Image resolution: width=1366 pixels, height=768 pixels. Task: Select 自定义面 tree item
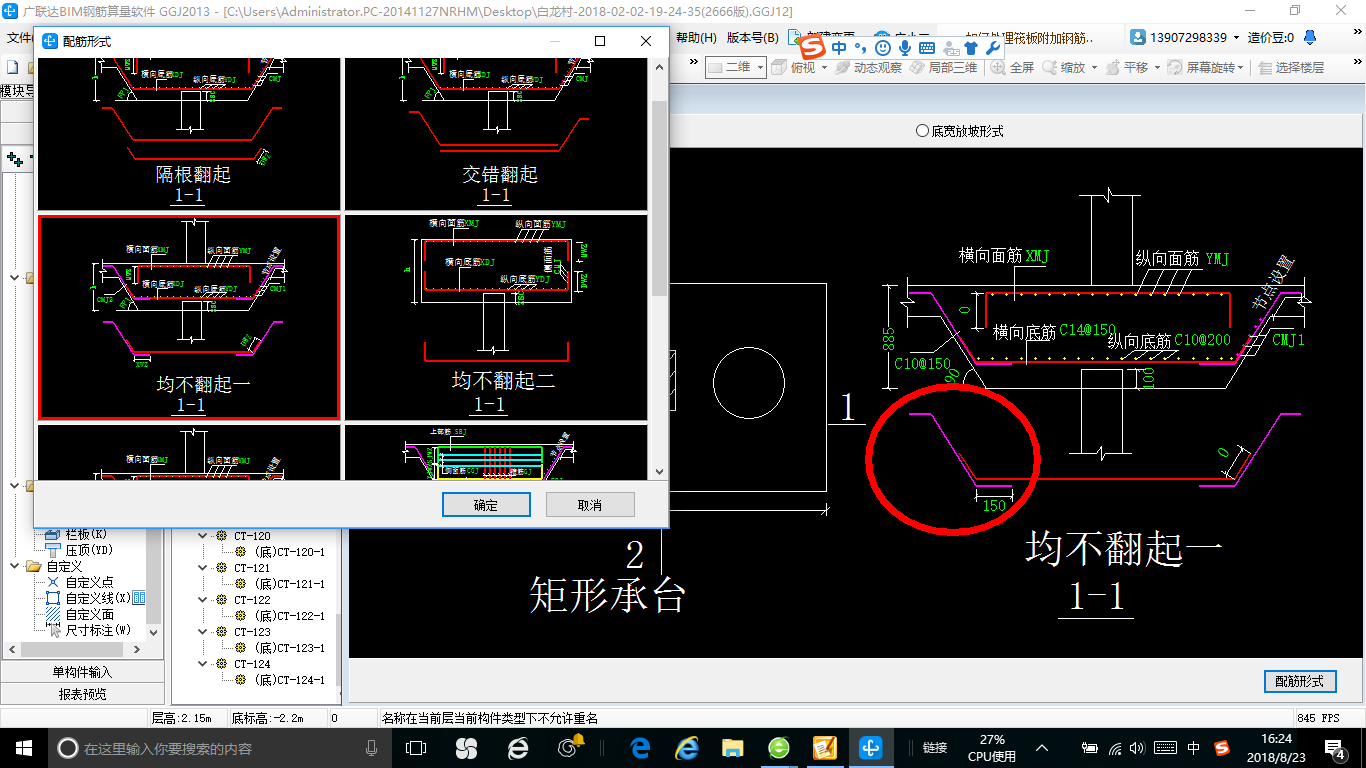point(79,614)
